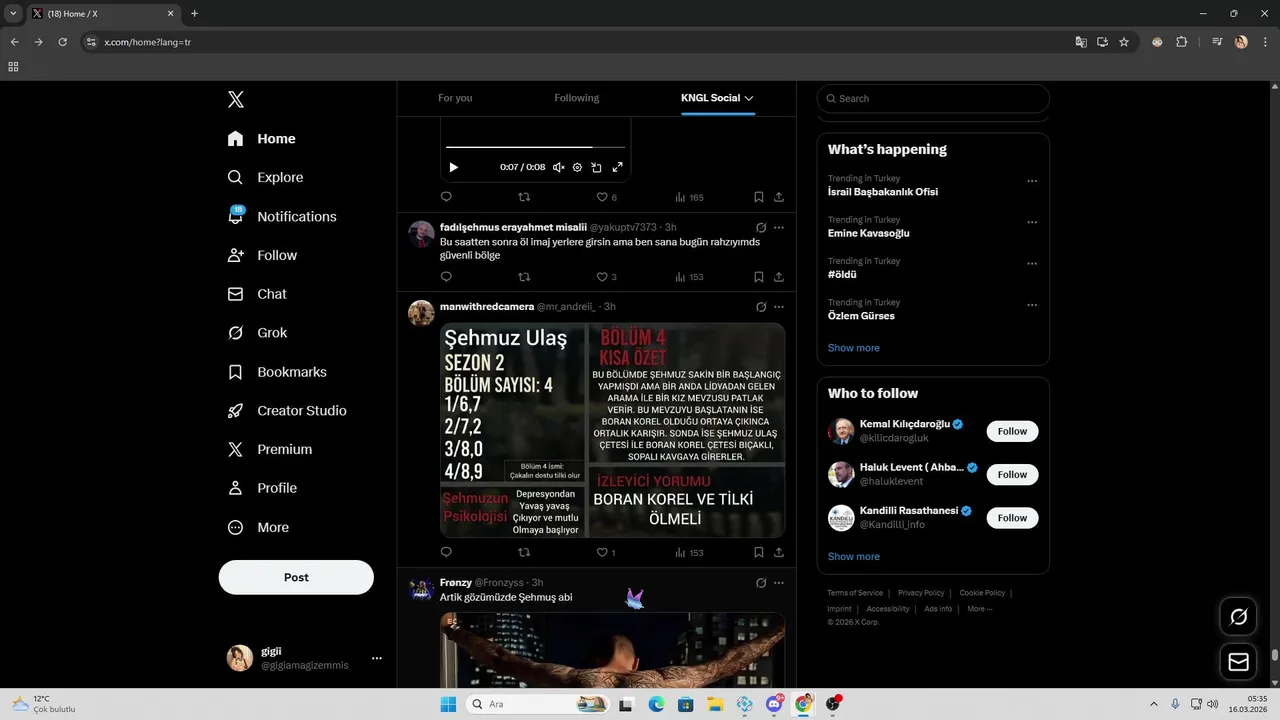Click the X logo in sidebar

click(235, 99)
